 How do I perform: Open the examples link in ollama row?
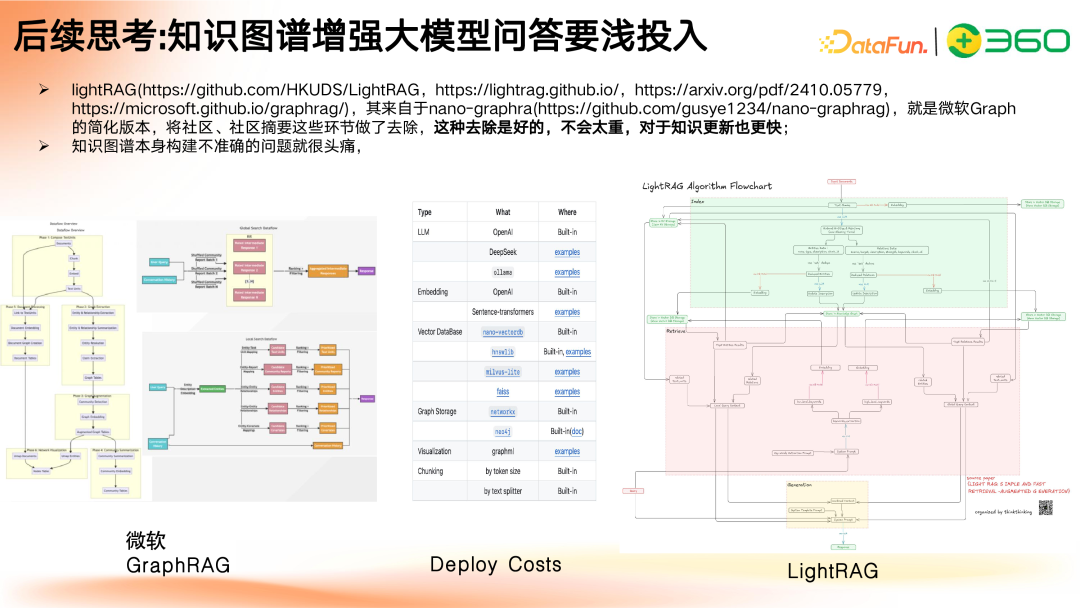pos(567,272)
